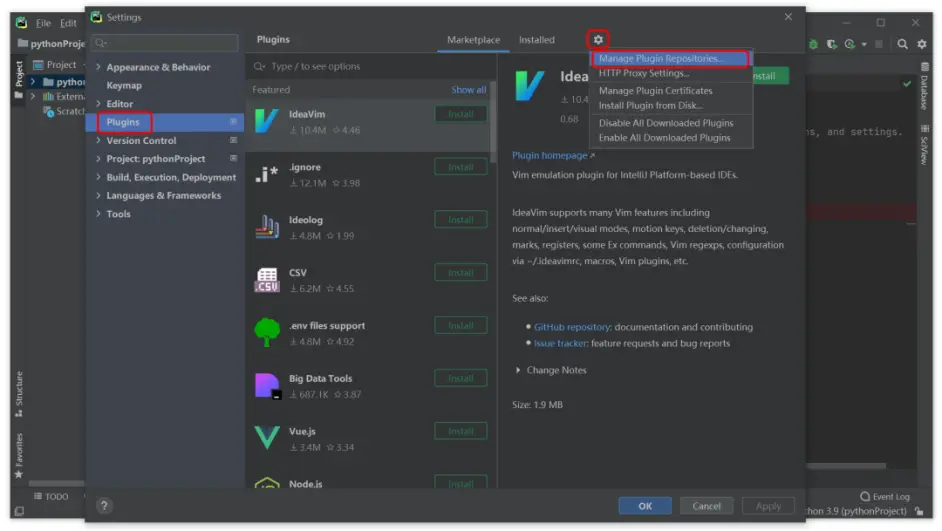942x531 pixels.
Task: Expand the pythonProject folder in Project tree
Action: (x=33, y=82)
